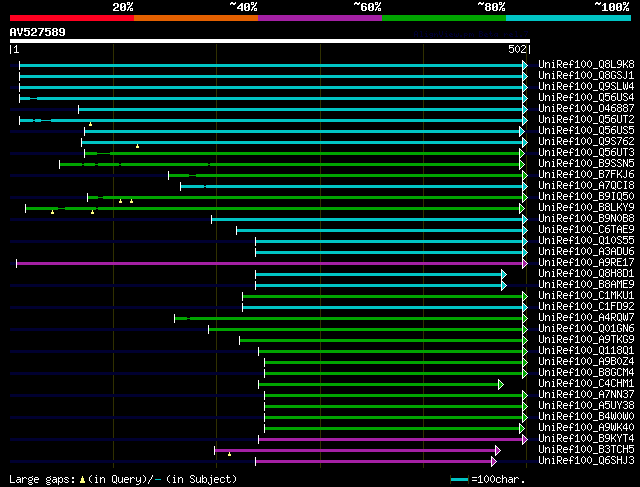Click the yellow gap marker under the UniRef100_Q56UT2 bar
This screenshot has height=487, width=640.
(90, 124)
